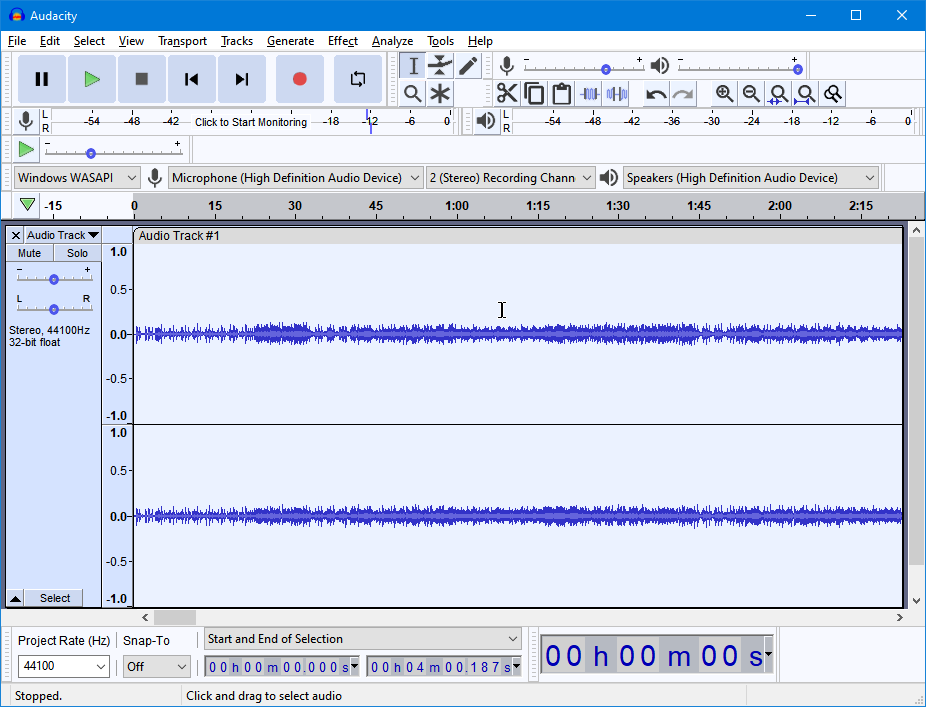Click Trim audio outside selection icon
Screen dimensions: 926x707
click(589, 94)
